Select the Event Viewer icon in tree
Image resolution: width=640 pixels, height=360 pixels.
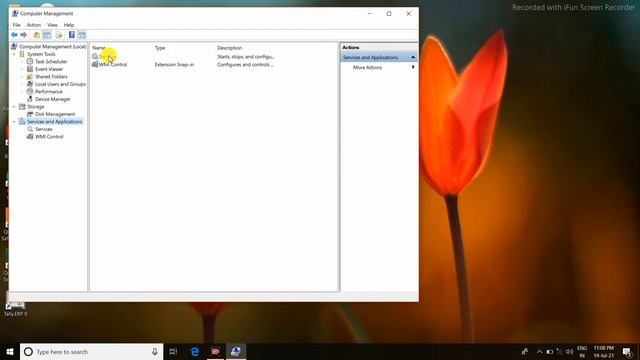30,69
